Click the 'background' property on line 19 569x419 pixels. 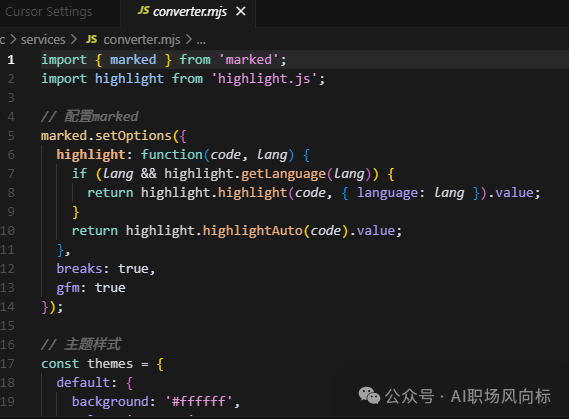coord(110,402)
